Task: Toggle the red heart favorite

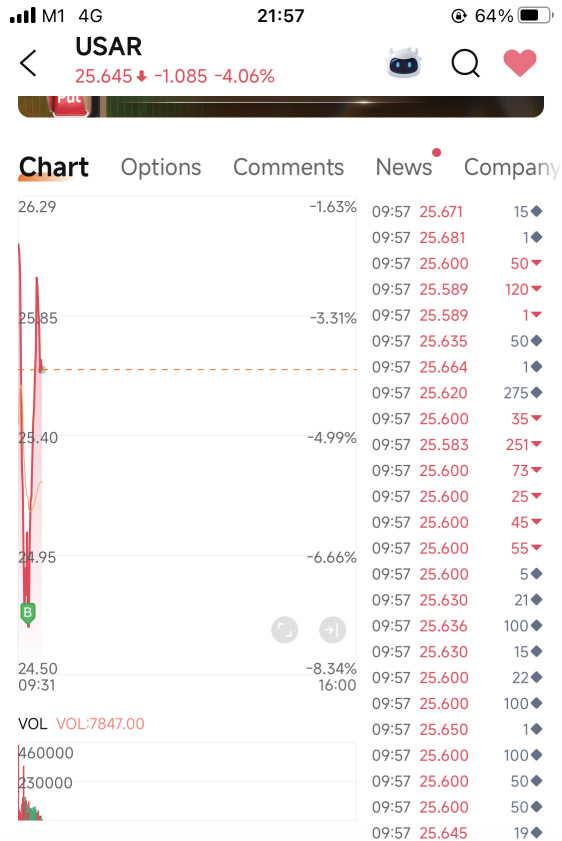Action: pos(520,63)
